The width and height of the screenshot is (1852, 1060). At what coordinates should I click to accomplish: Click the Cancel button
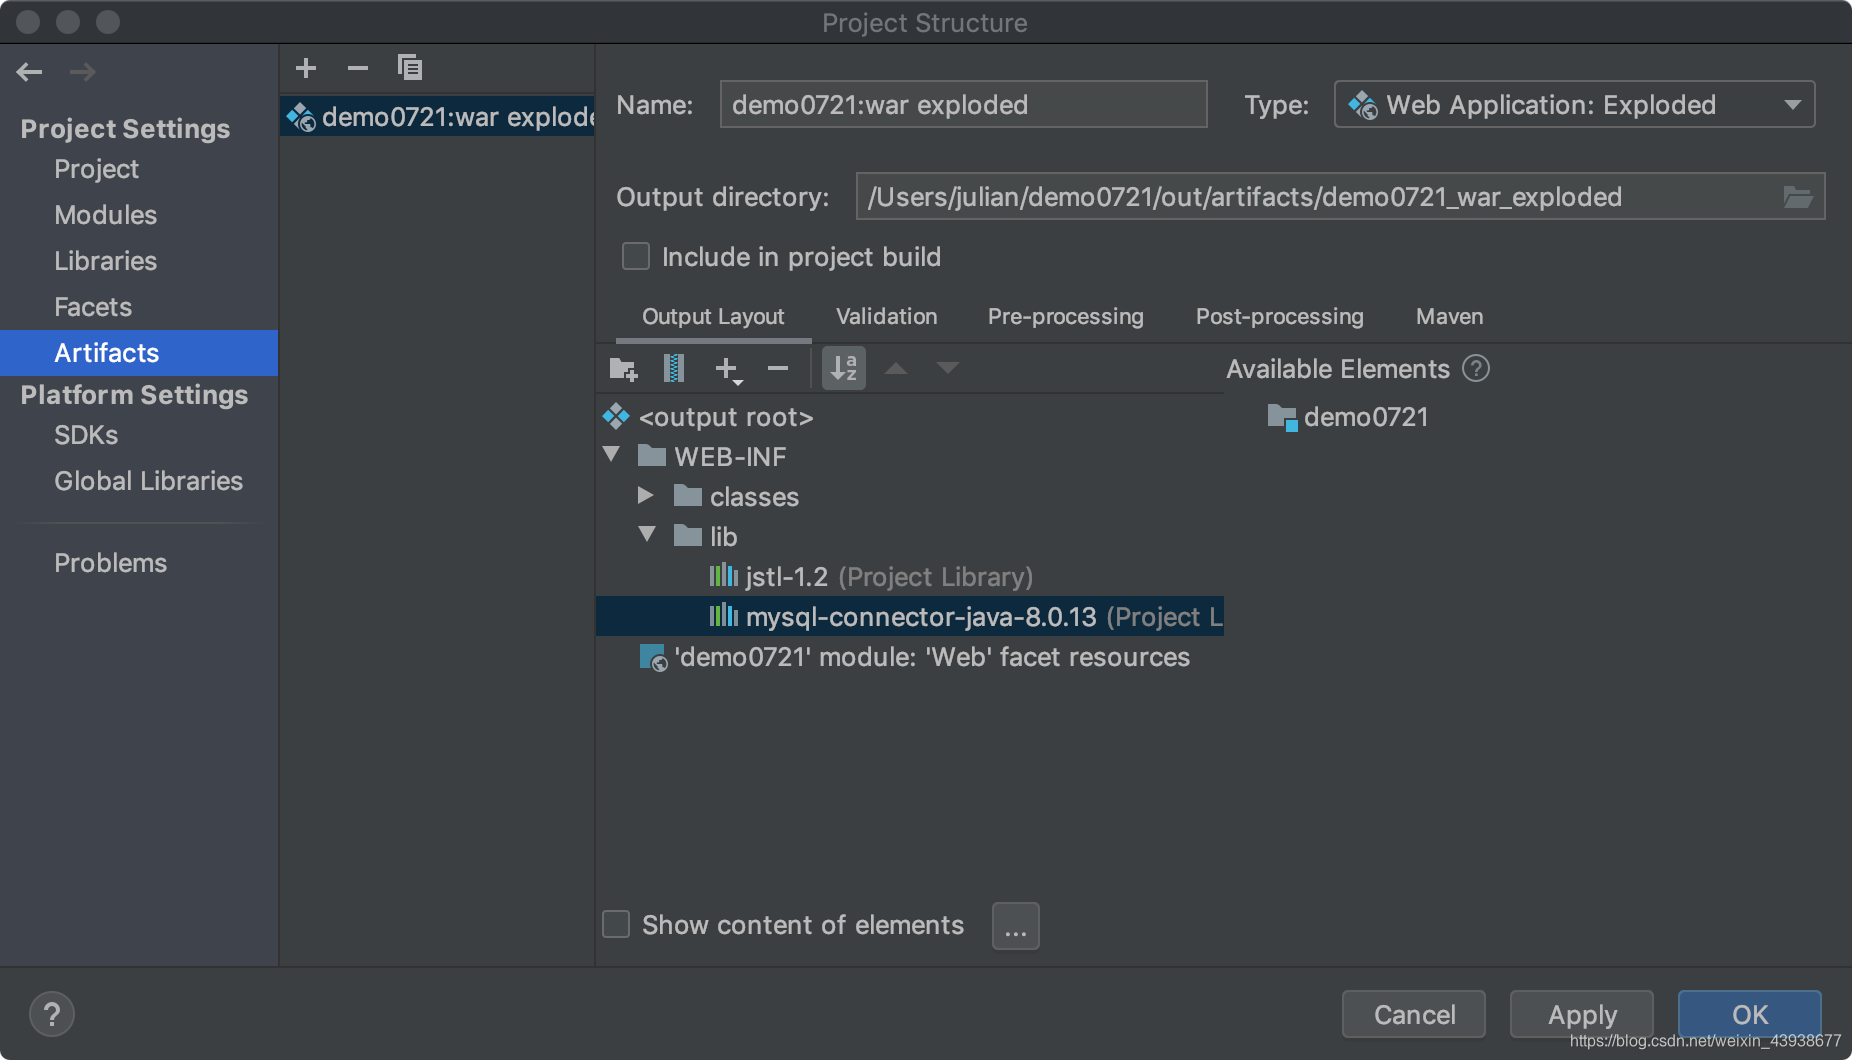click(1414, 1014)
